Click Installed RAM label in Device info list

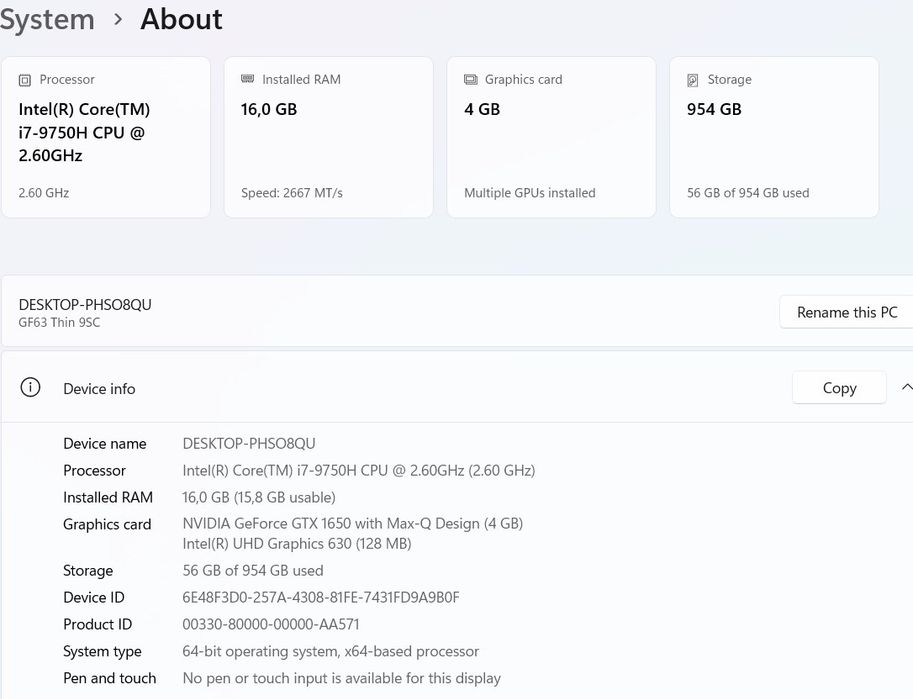pyautogui.click(x=108, y=497)
